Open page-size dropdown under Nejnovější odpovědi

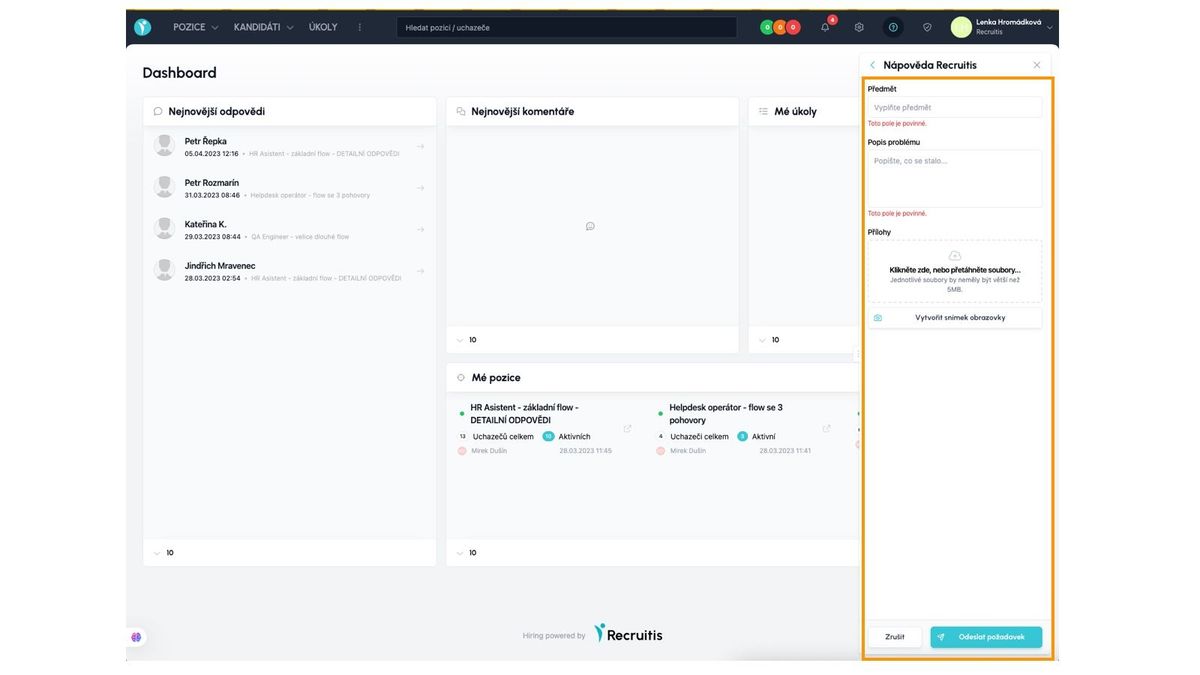163,553
